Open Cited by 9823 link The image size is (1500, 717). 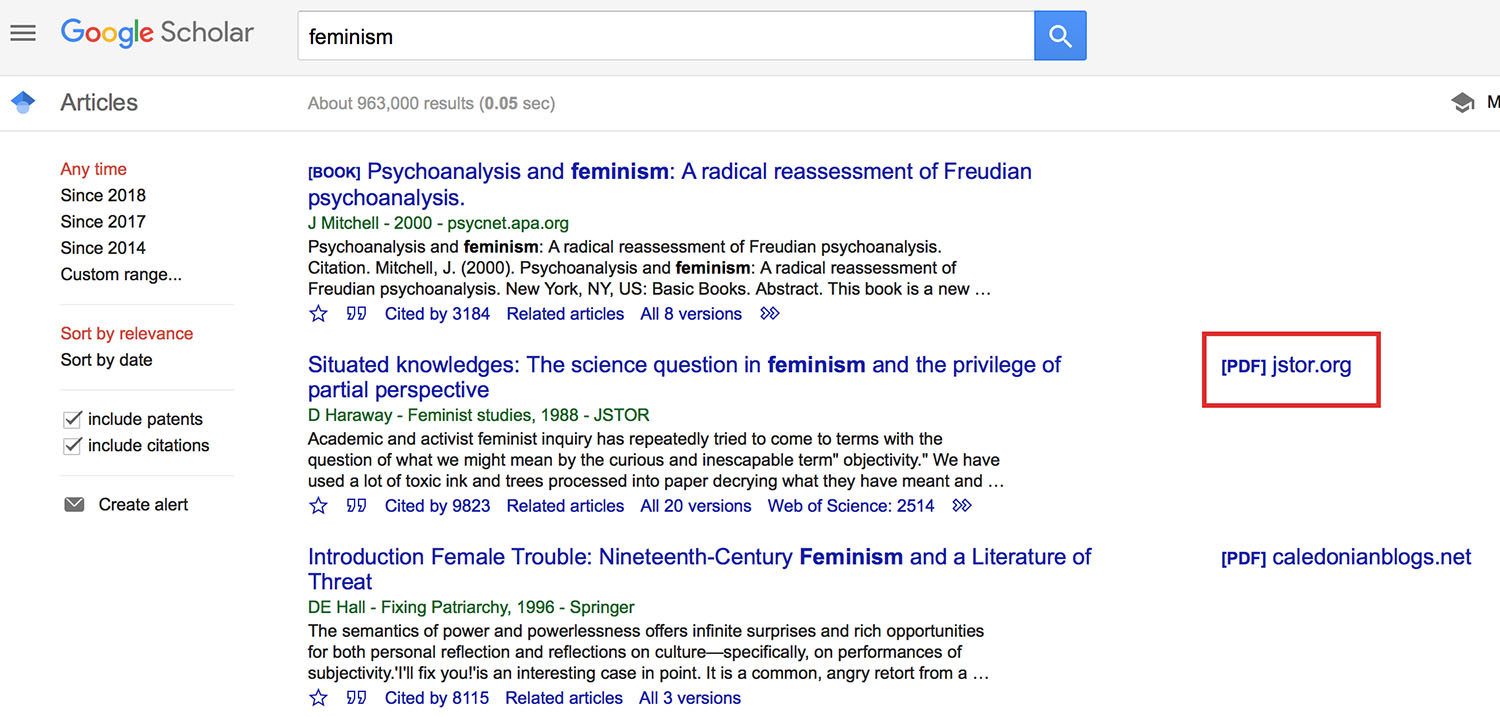[x=437, y=506]
